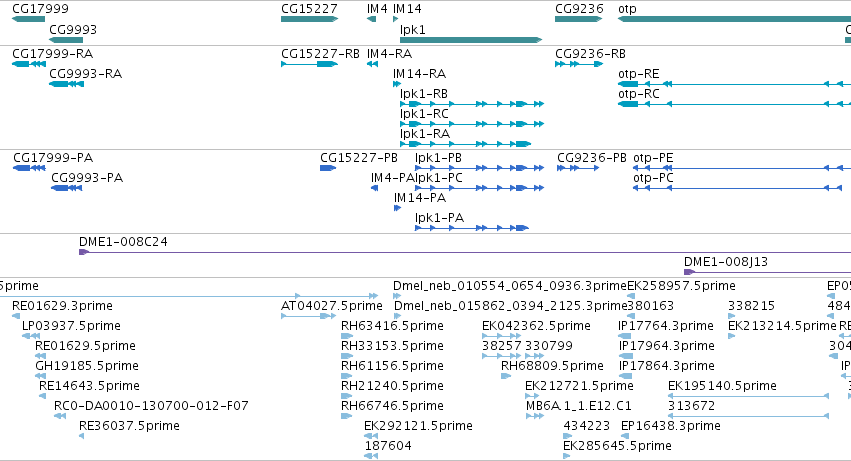Select EST MB6A.1_1.E12.C1
Viewport: 851px width, 461px height.
tap(579, 407)
